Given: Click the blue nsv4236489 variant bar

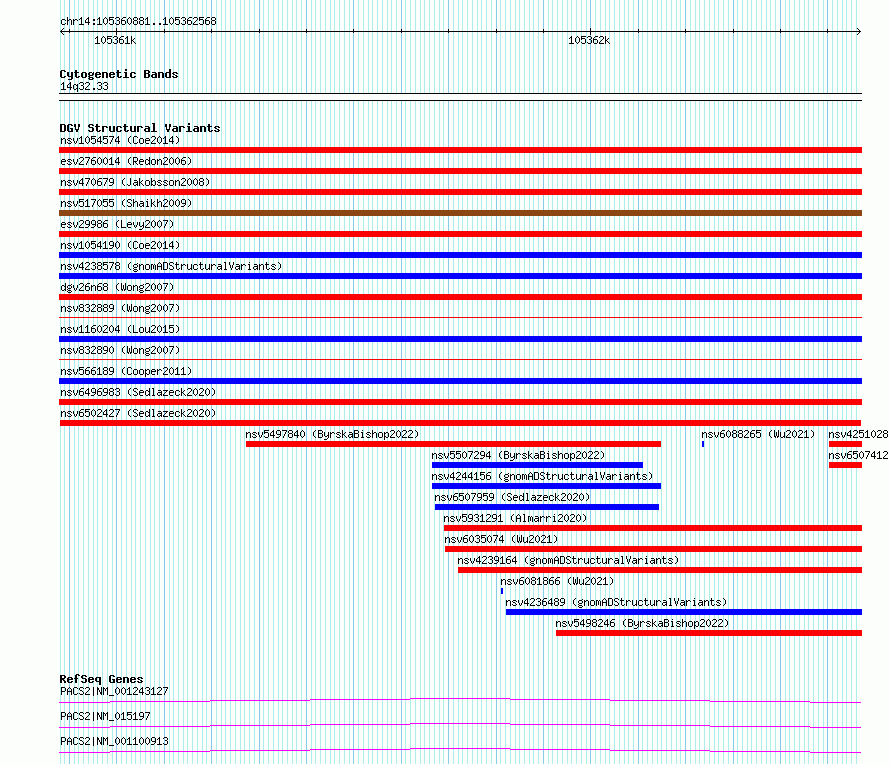Looking at the screenshot, I should 684,612.
